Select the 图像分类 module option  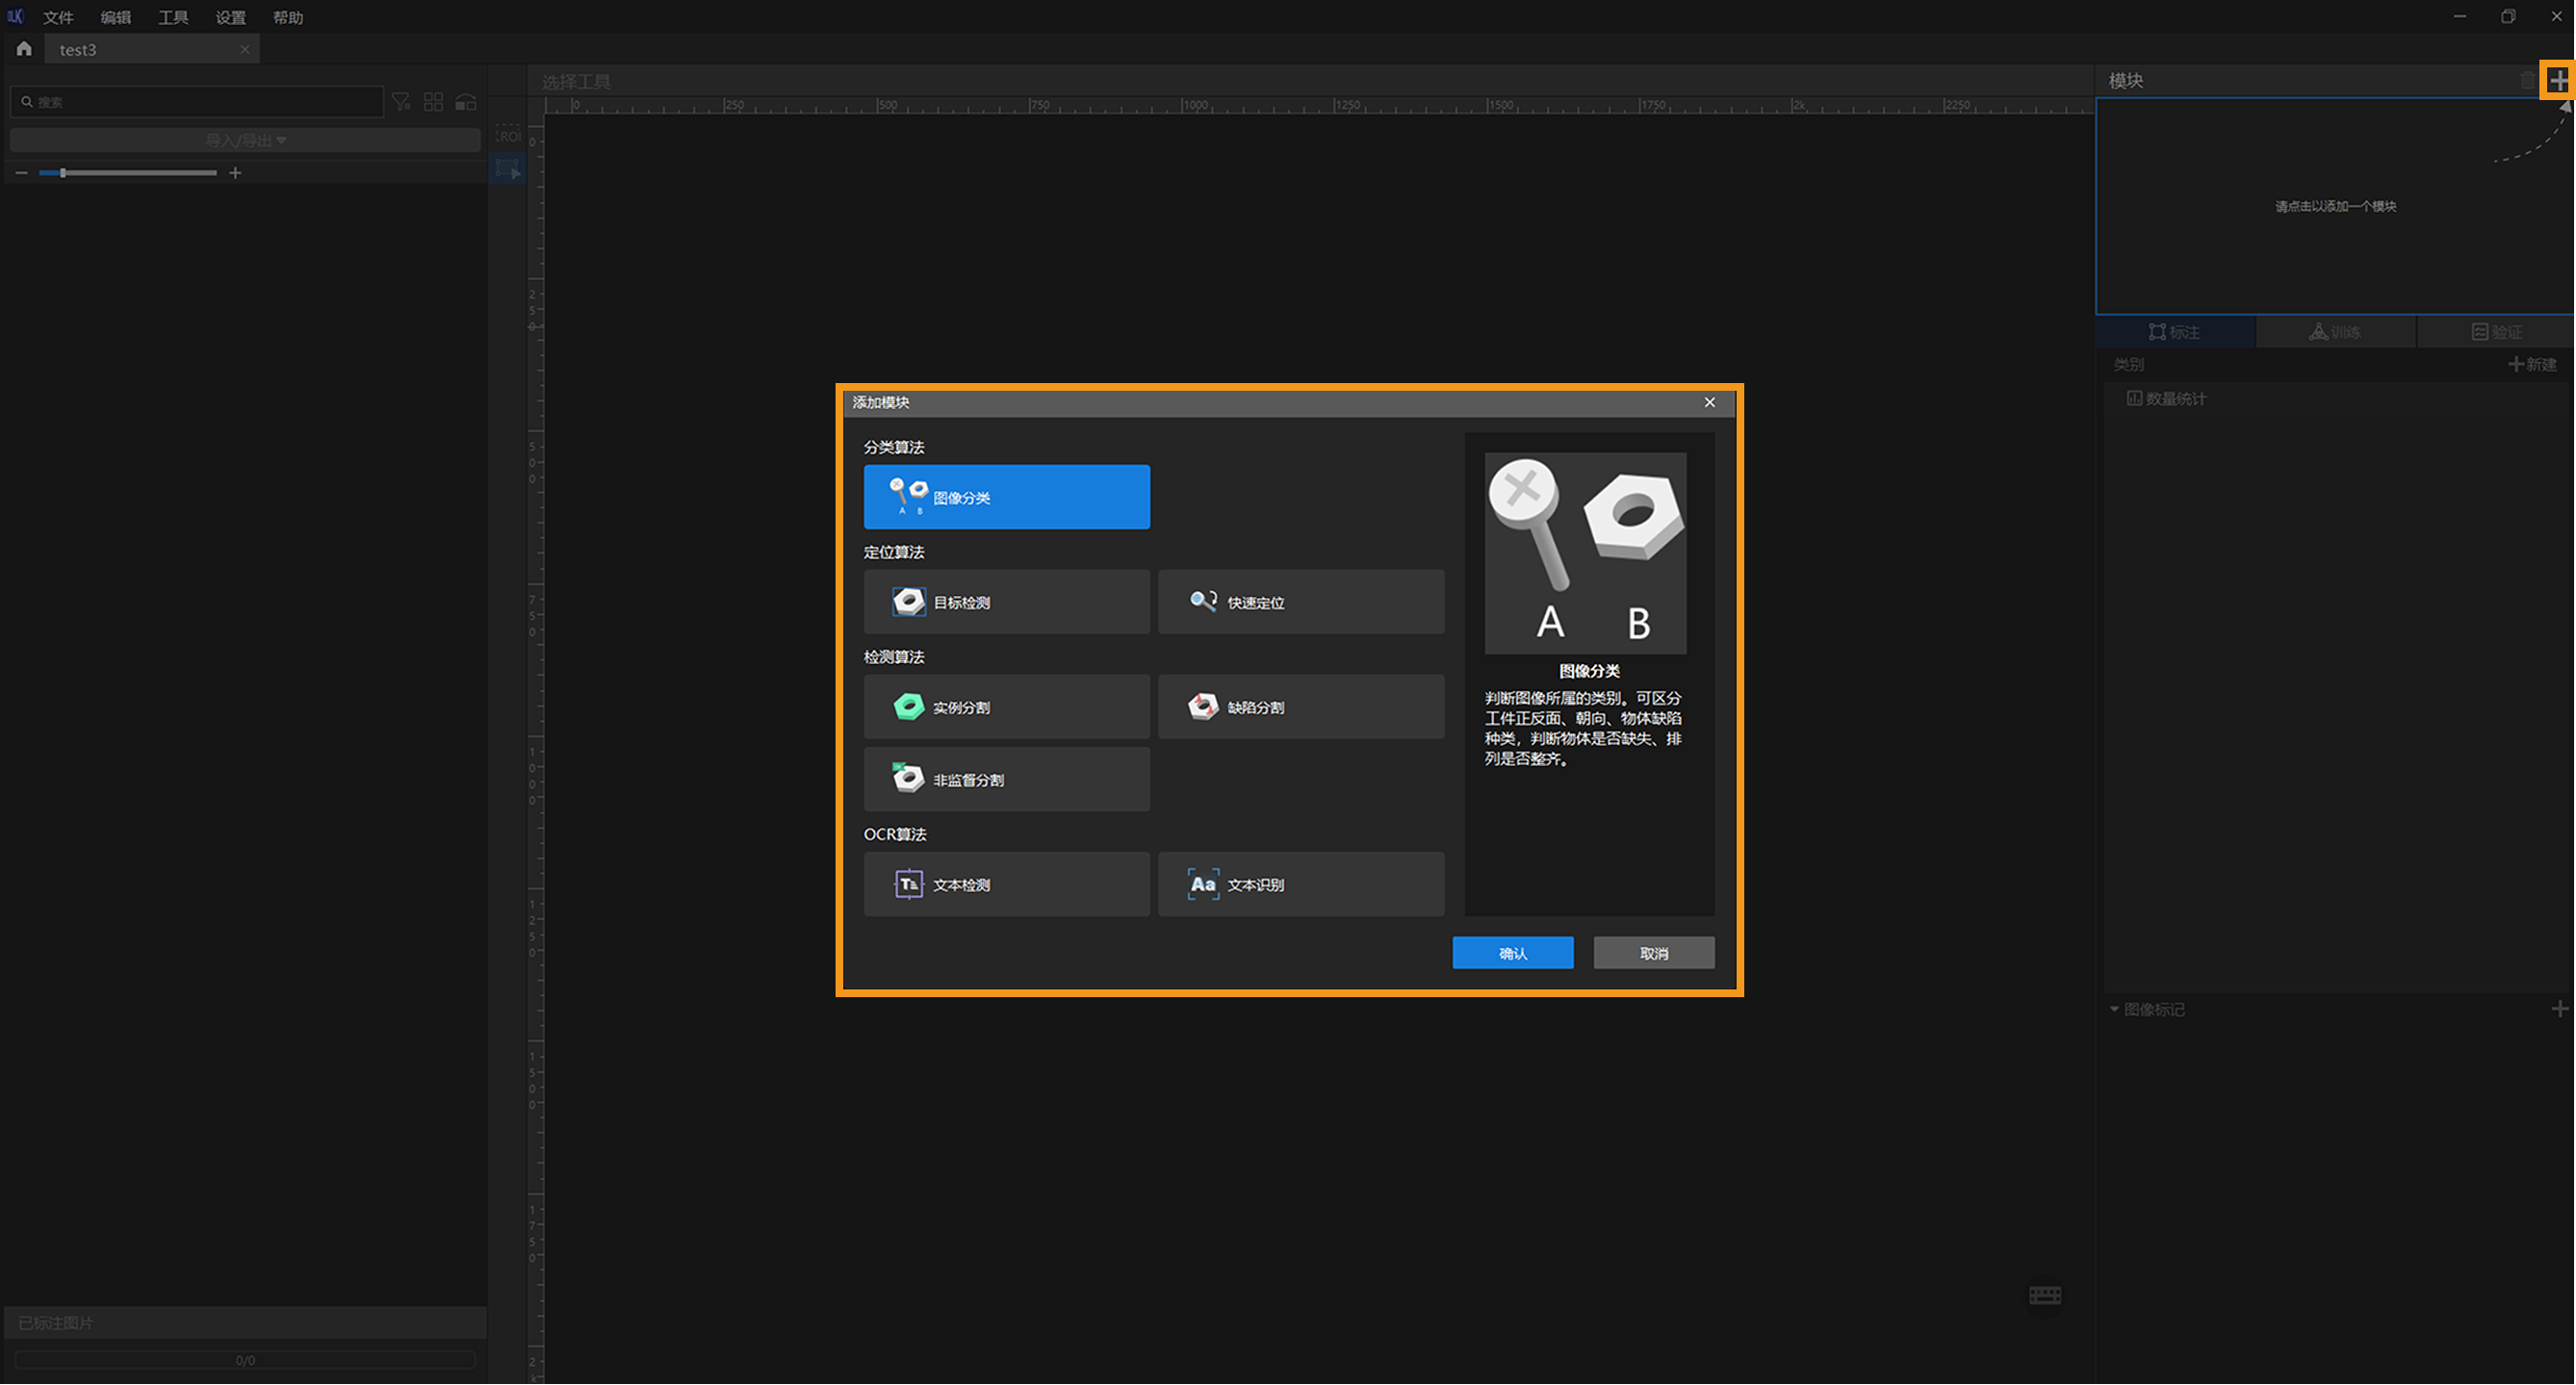(x=1006, y=497)
